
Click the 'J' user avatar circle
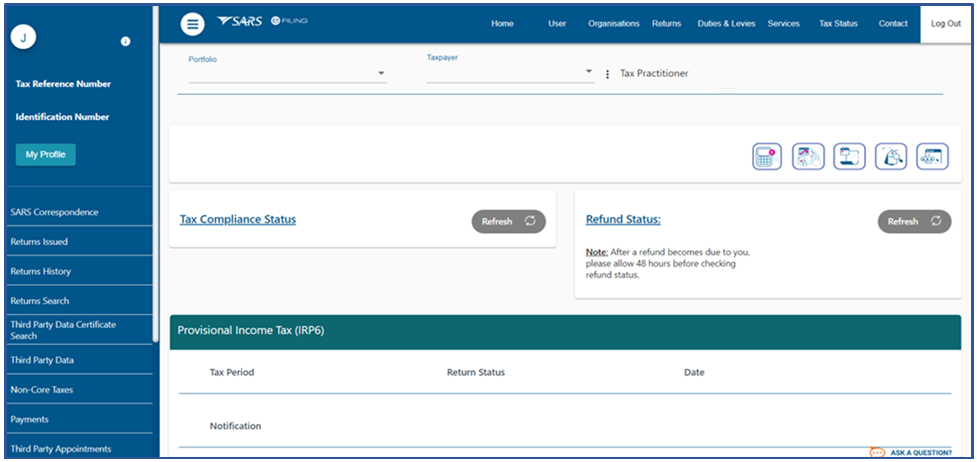point(23,38)
